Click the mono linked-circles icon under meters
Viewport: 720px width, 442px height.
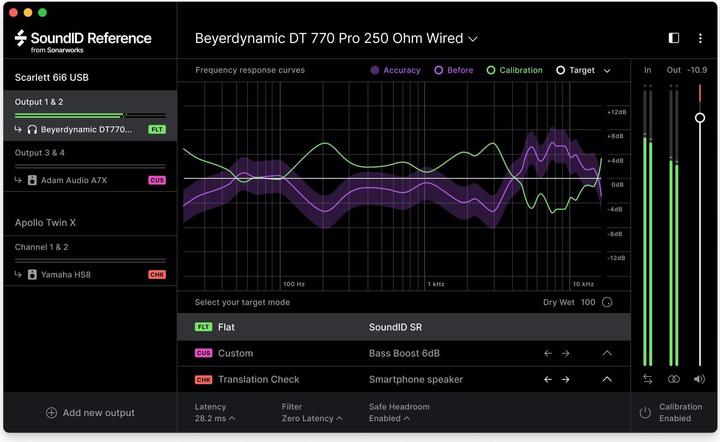click(674, 379)
